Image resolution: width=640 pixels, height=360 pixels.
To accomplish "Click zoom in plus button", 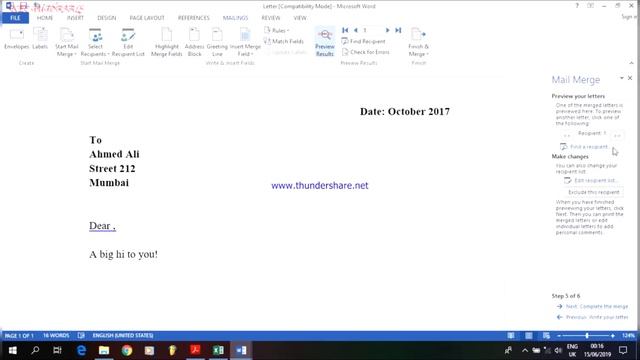I will tap(613, 336).
